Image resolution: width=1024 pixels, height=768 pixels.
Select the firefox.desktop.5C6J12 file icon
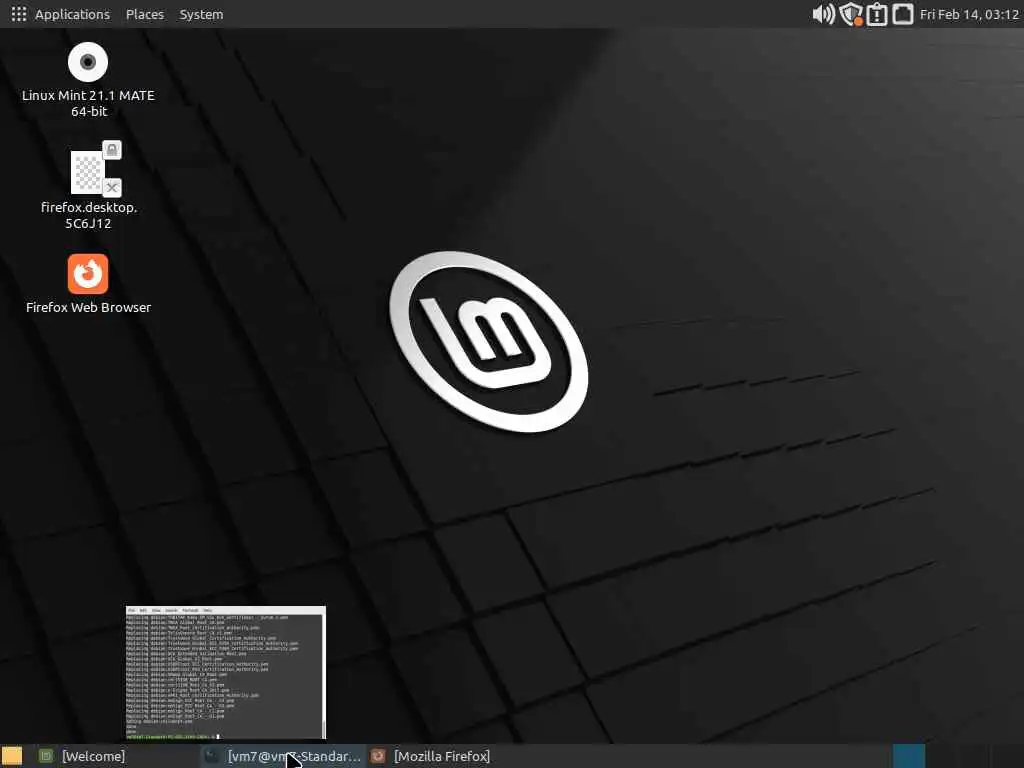click(x=95, y=169)
